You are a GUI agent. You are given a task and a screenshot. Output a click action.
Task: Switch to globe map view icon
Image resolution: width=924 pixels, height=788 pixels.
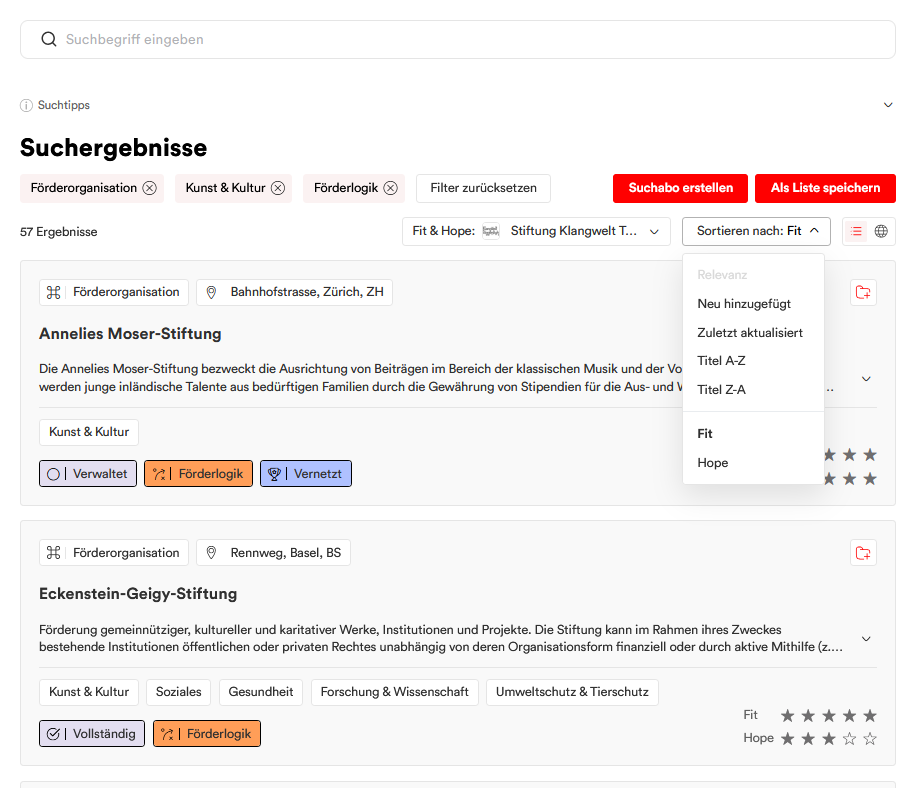881,232
